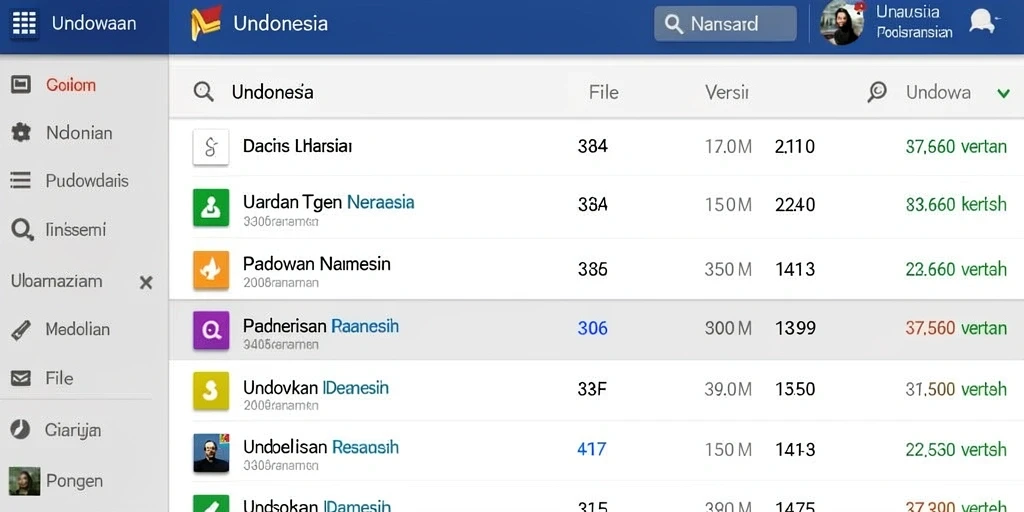Click the 22,530 vertsh value
Screen dimensions: 1024x512
(x=956, y=449)
